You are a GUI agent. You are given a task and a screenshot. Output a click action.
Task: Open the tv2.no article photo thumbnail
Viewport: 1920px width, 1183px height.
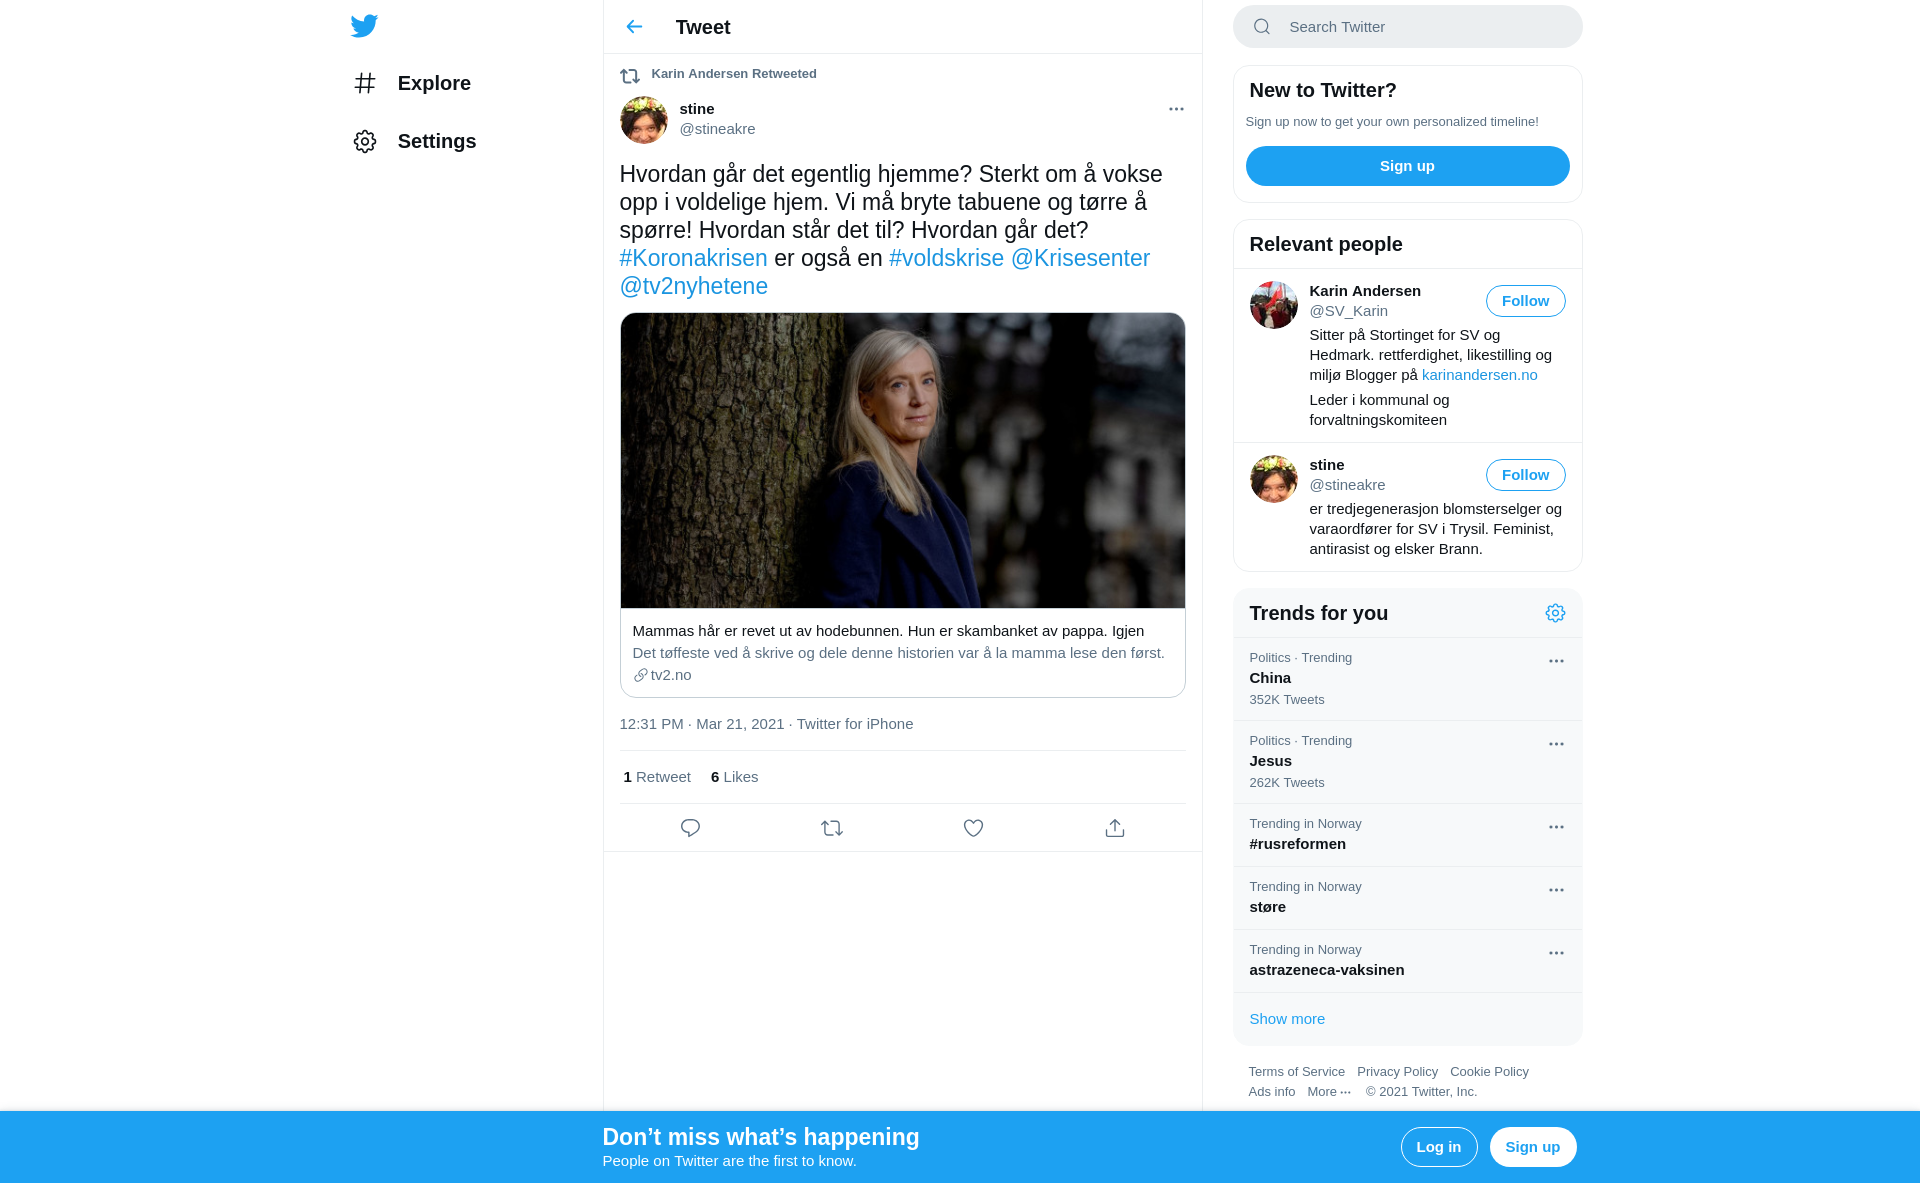(x=902, y=460)
